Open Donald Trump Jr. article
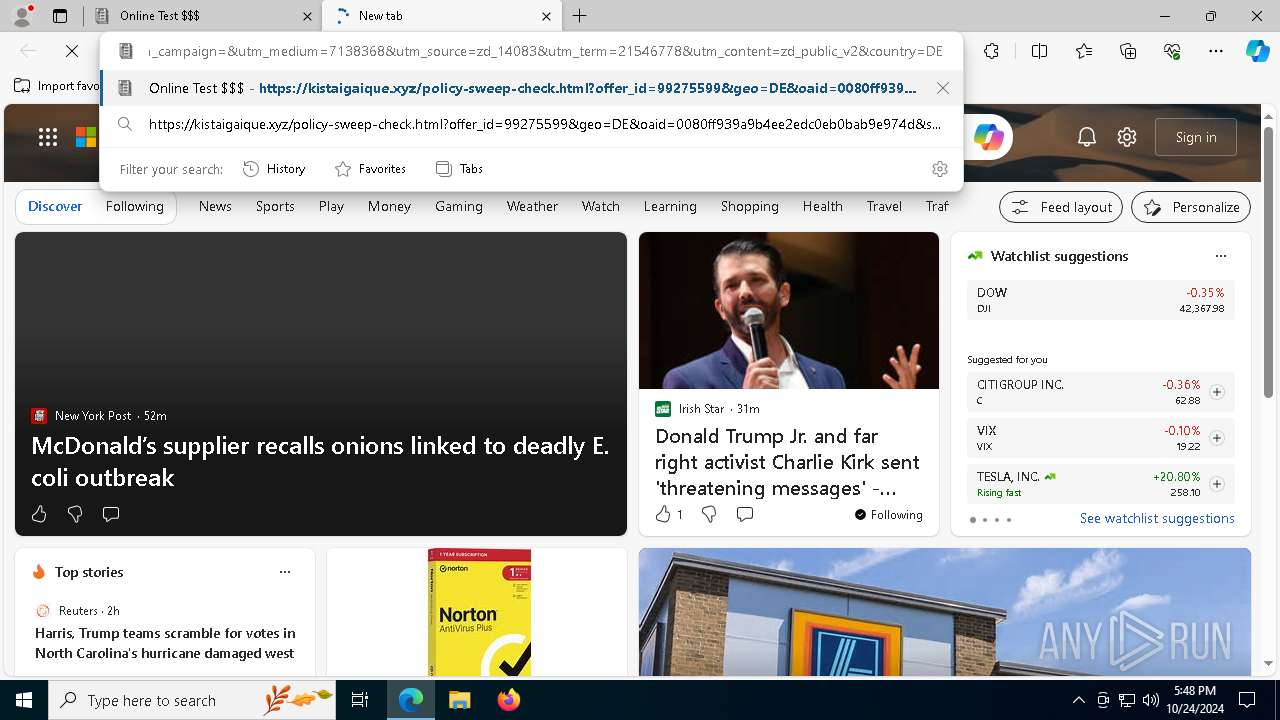Viewport: 1280px width, 720px height. [787, 462]
